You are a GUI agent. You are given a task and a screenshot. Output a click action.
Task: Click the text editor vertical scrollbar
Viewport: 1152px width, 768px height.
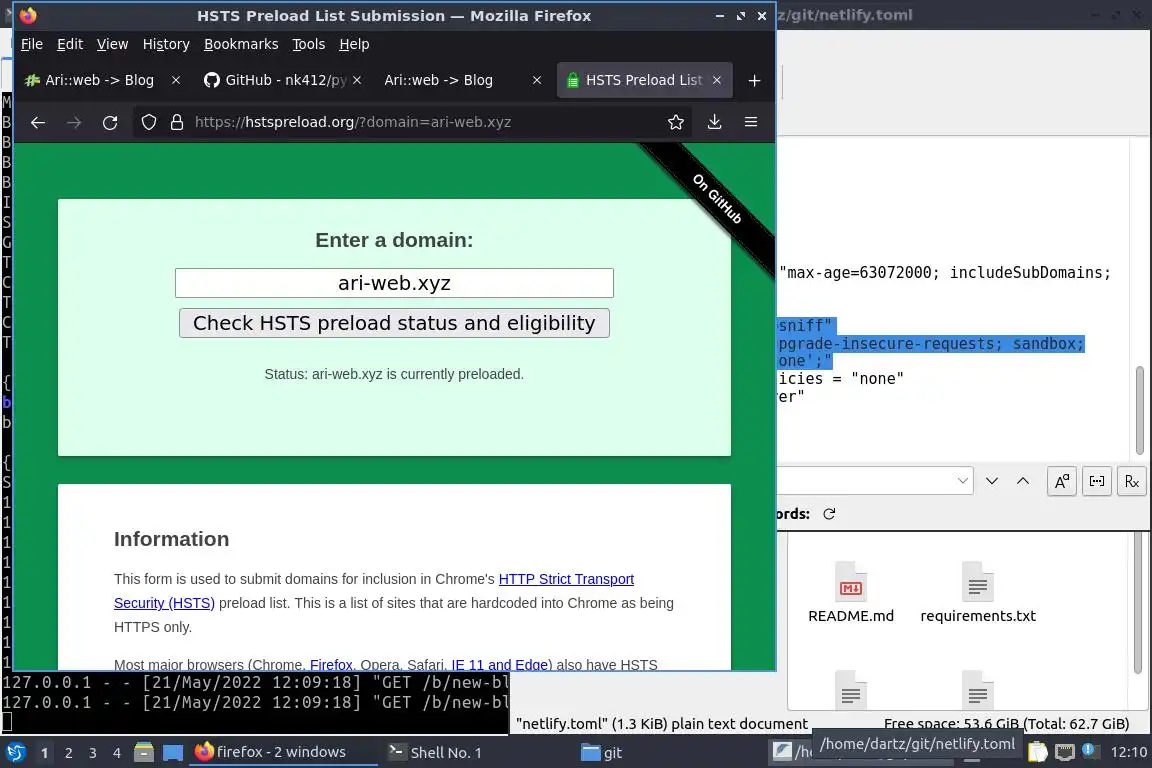(1140, 412)
